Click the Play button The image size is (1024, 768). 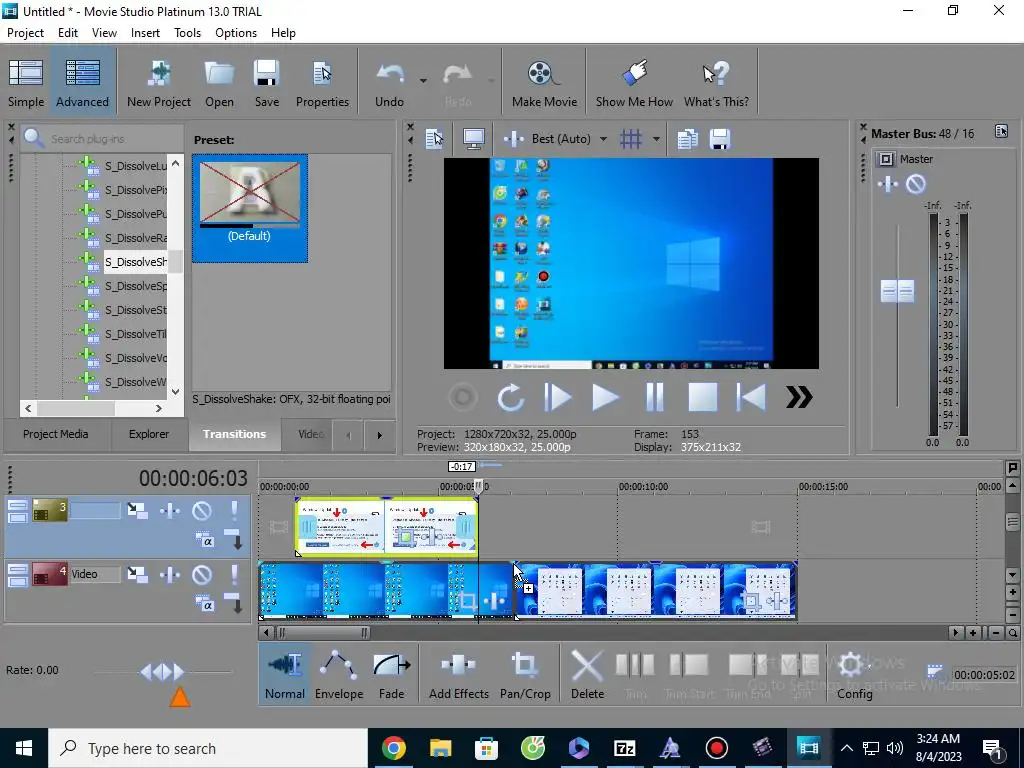(605, 397)
